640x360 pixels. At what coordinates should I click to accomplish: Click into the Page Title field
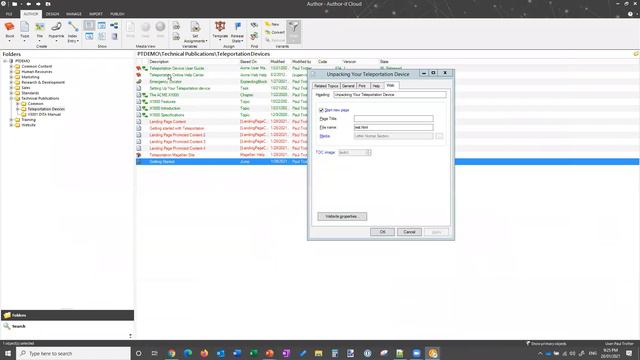(x=393, y=118)
